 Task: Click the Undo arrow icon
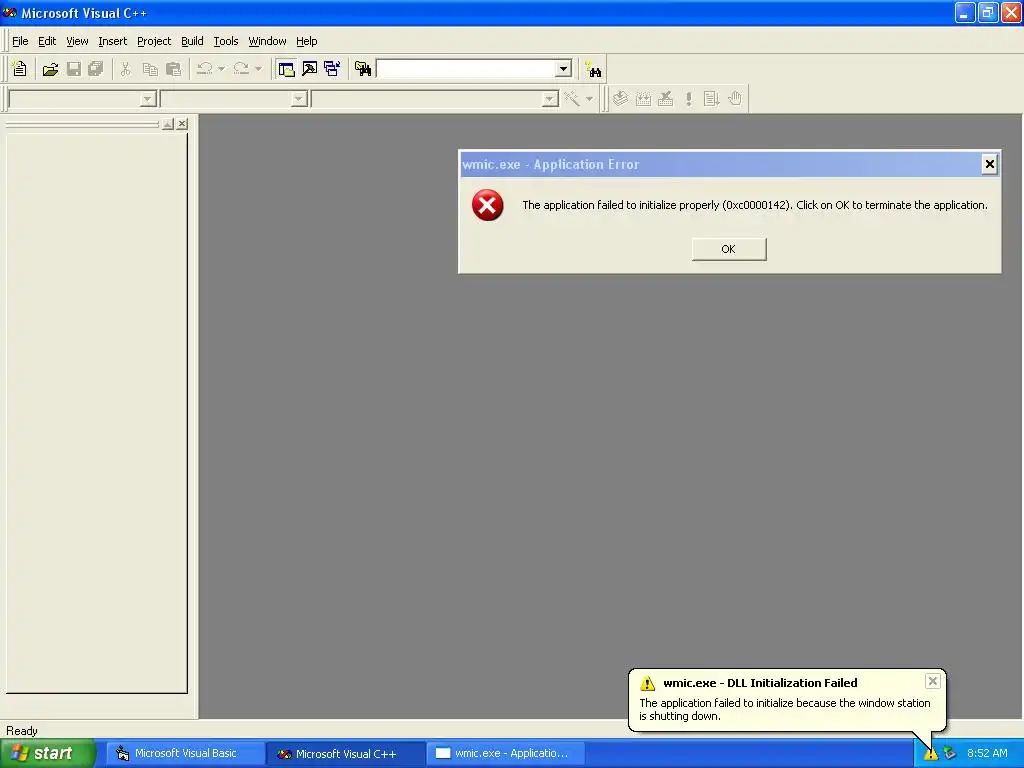click(x=204, y=69)
